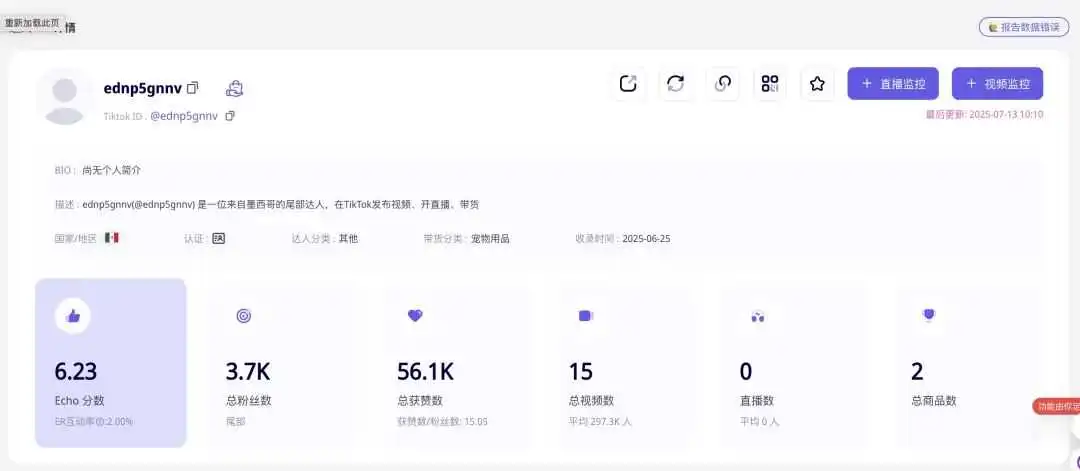
Task: Click the 平均 297.3K 人 text
Action: tap(600, 421)
